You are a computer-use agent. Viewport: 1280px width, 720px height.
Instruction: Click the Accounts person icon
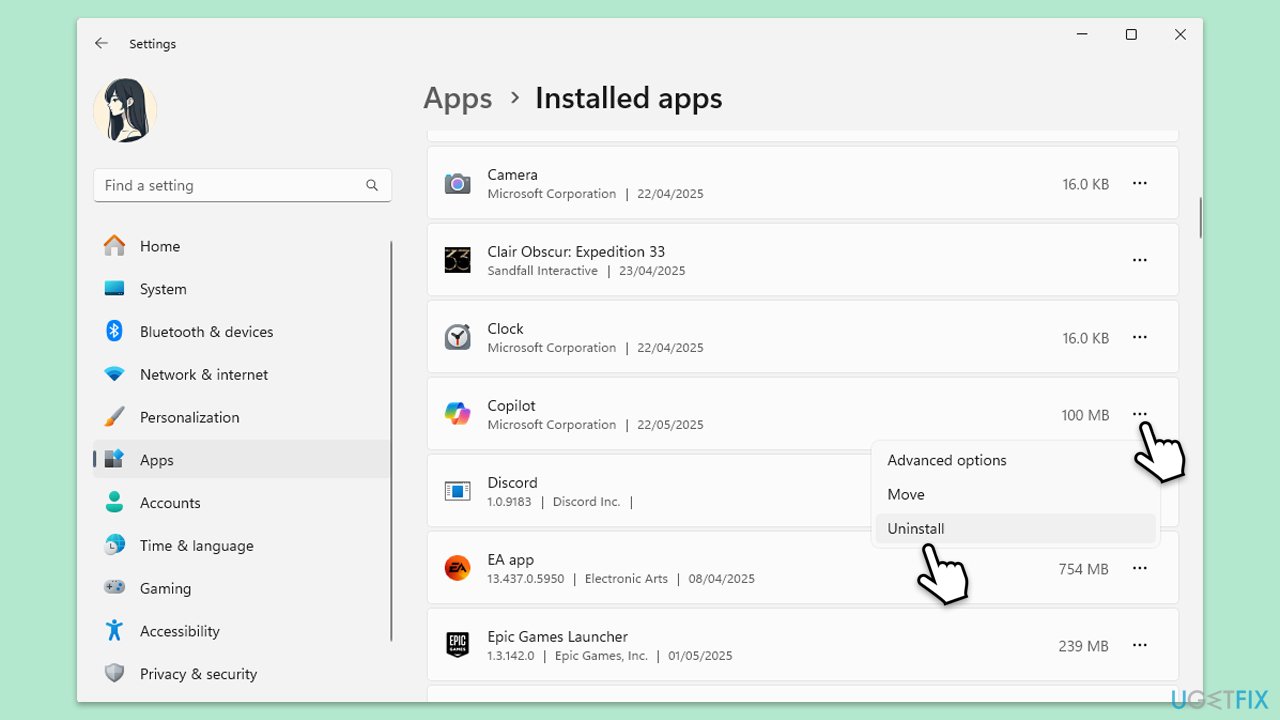[115, 503]
